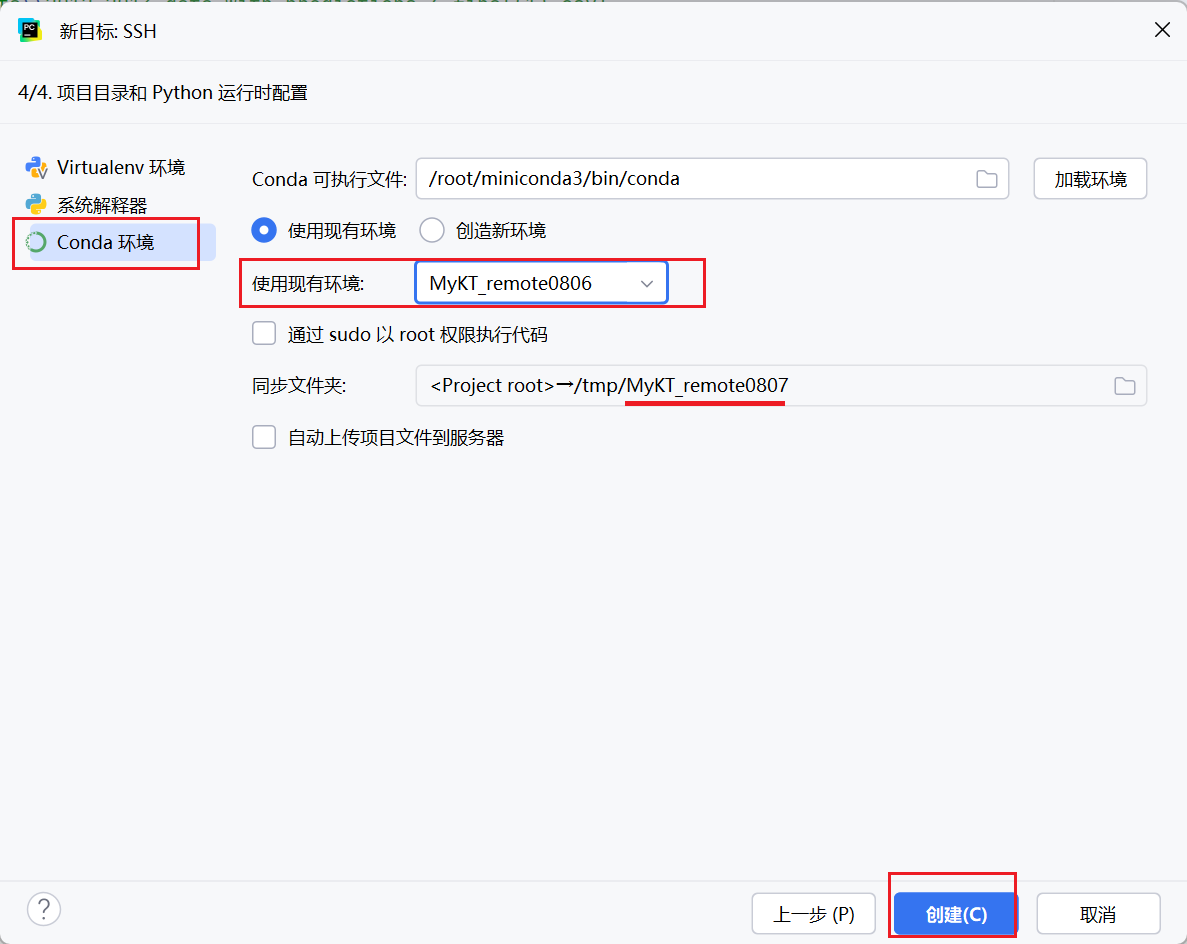
Task: Click 上一步 (P) button
Action: 814,914
